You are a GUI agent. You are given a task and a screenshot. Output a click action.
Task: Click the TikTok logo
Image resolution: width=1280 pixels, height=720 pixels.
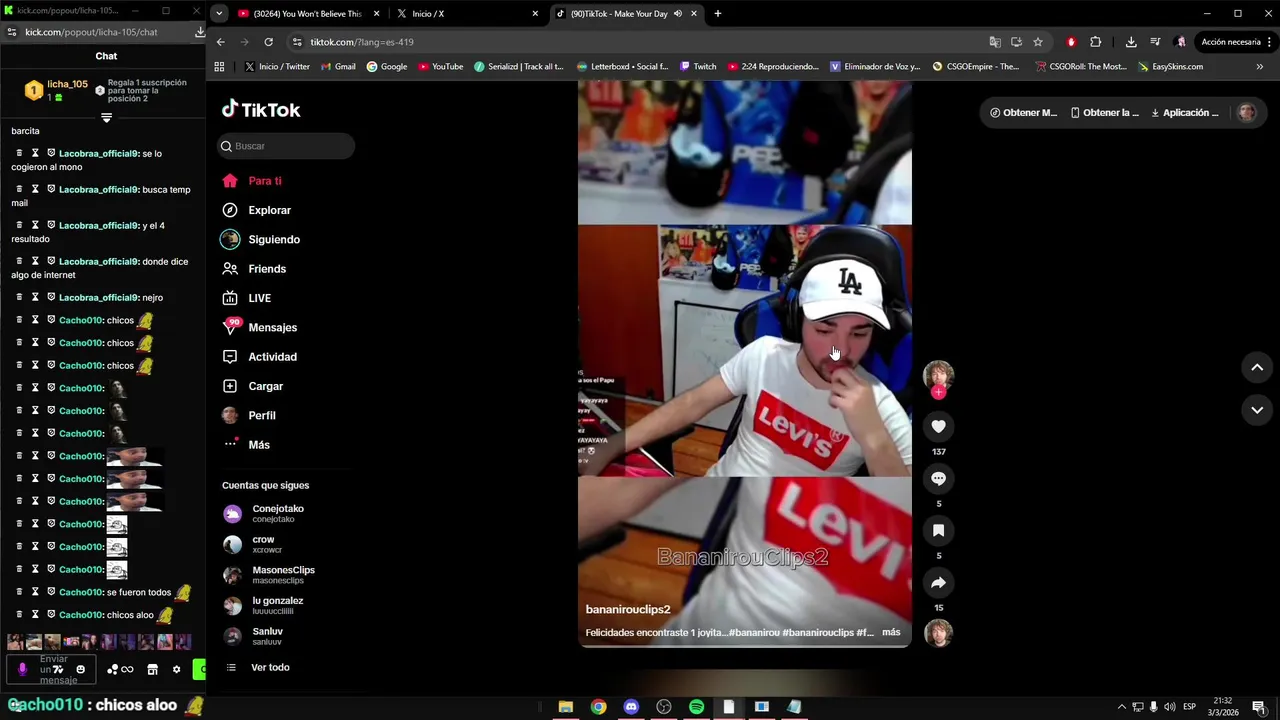[x=261, y=110]
